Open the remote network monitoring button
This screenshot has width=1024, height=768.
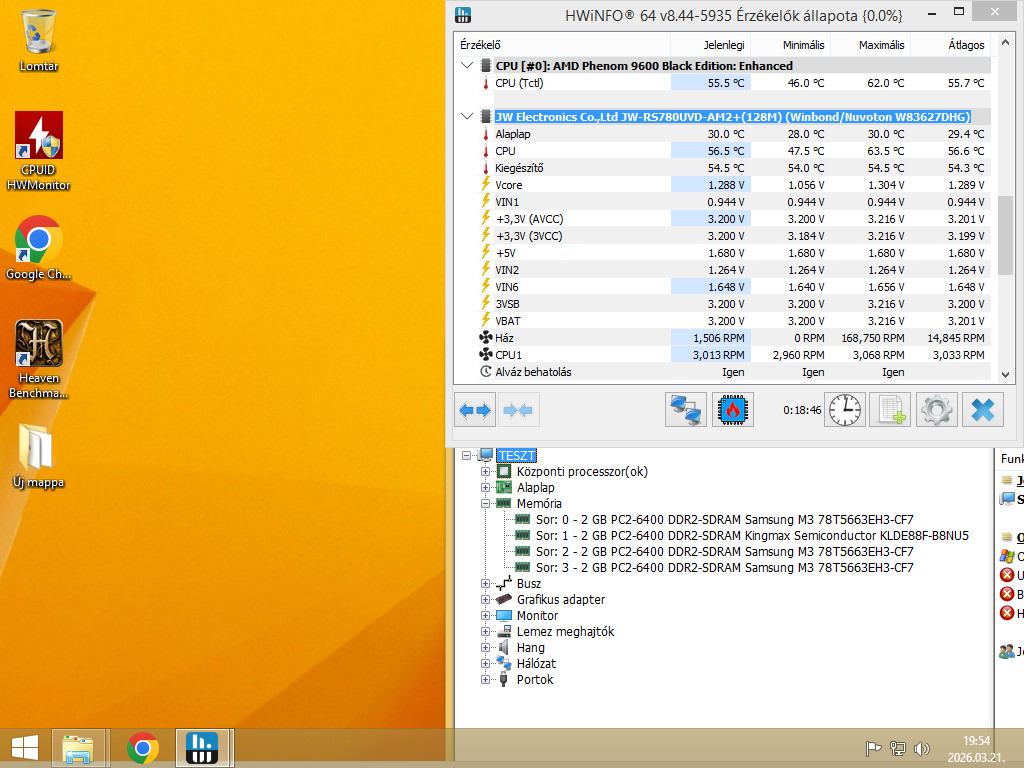(x=686, y=410)
